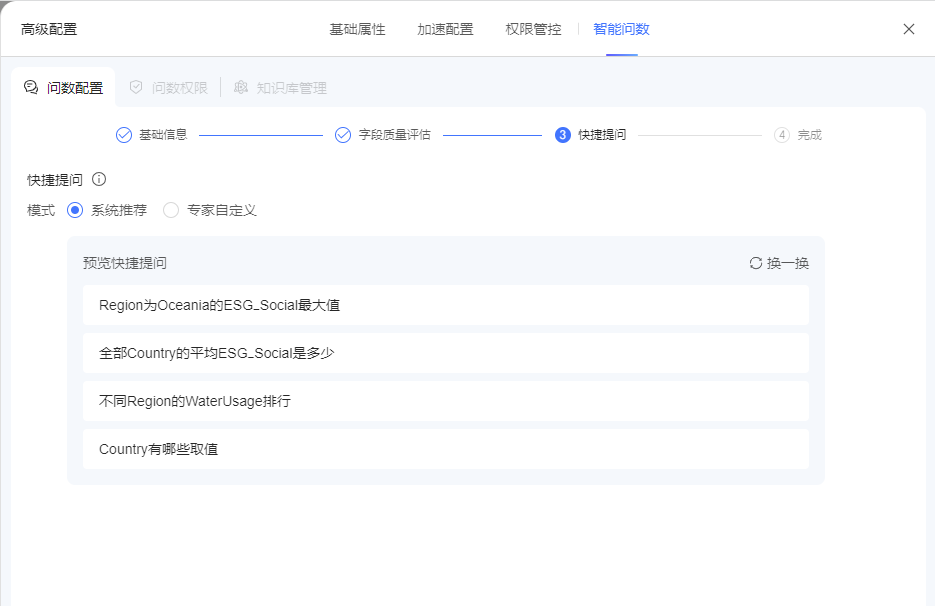Click the step 4 完成 circle
The width and height of the screenshot is (935, 606).
click(782, 135)
